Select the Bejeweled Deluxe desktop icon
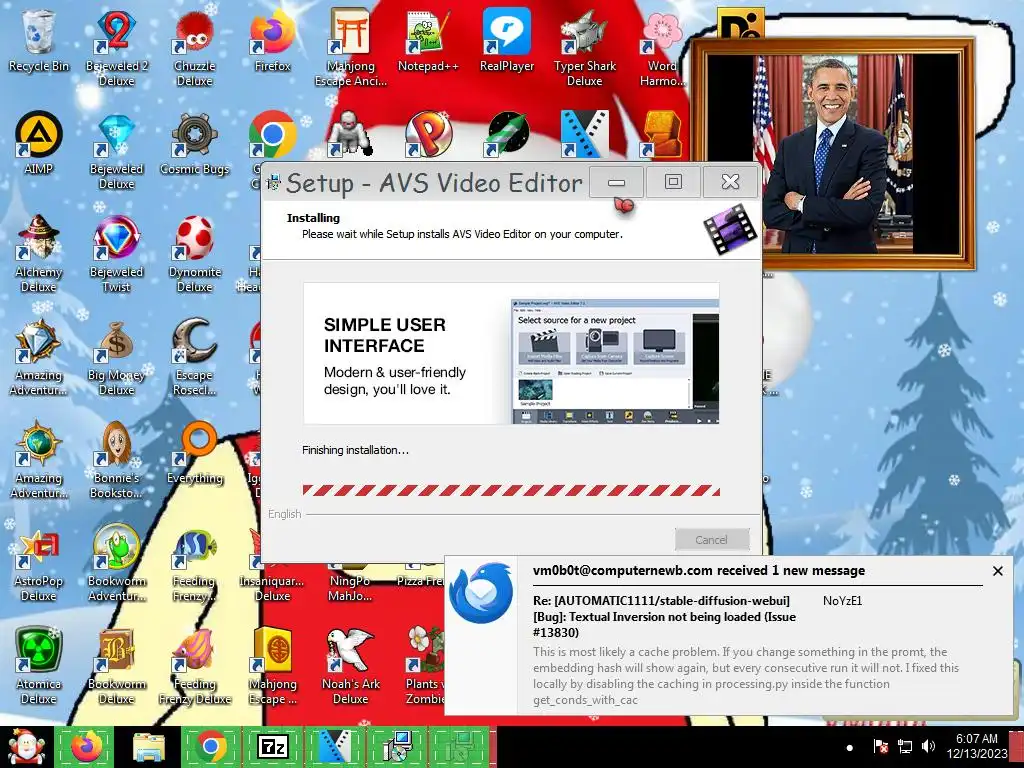This screenshot has width=1024, height=768. (116, 150)
